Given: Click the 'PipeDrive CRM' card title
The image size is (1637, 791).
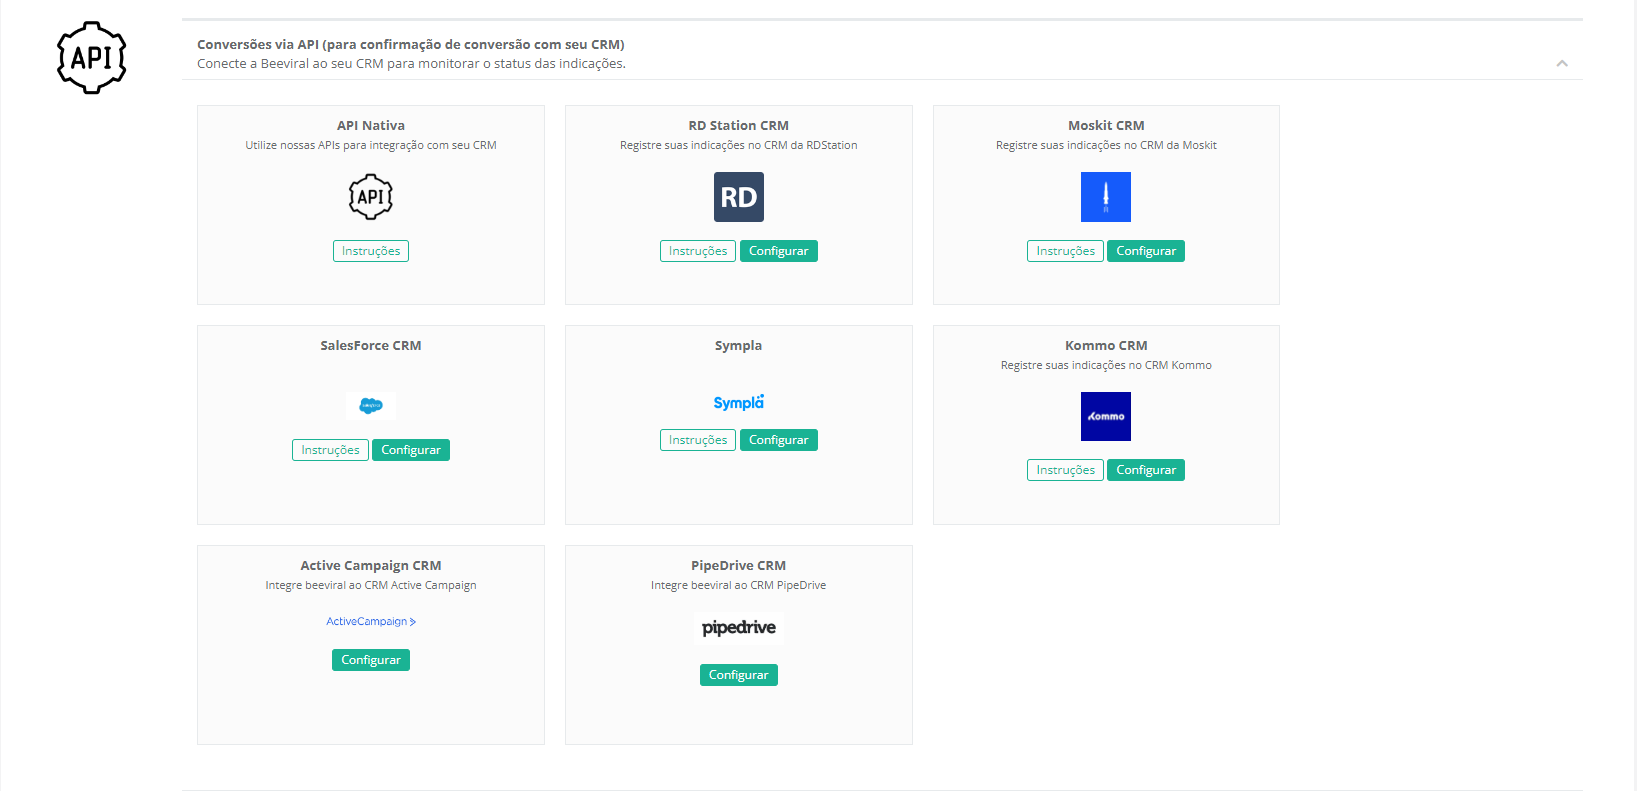Looking at the screenshot, I should (739, 565).
